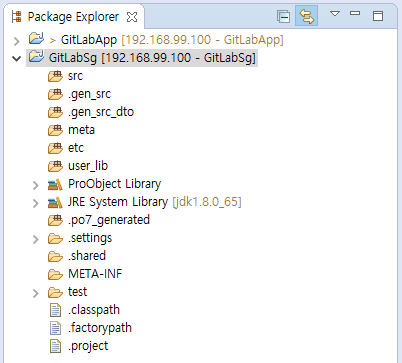
Task: Click the test folder icon
Action: 55,293
